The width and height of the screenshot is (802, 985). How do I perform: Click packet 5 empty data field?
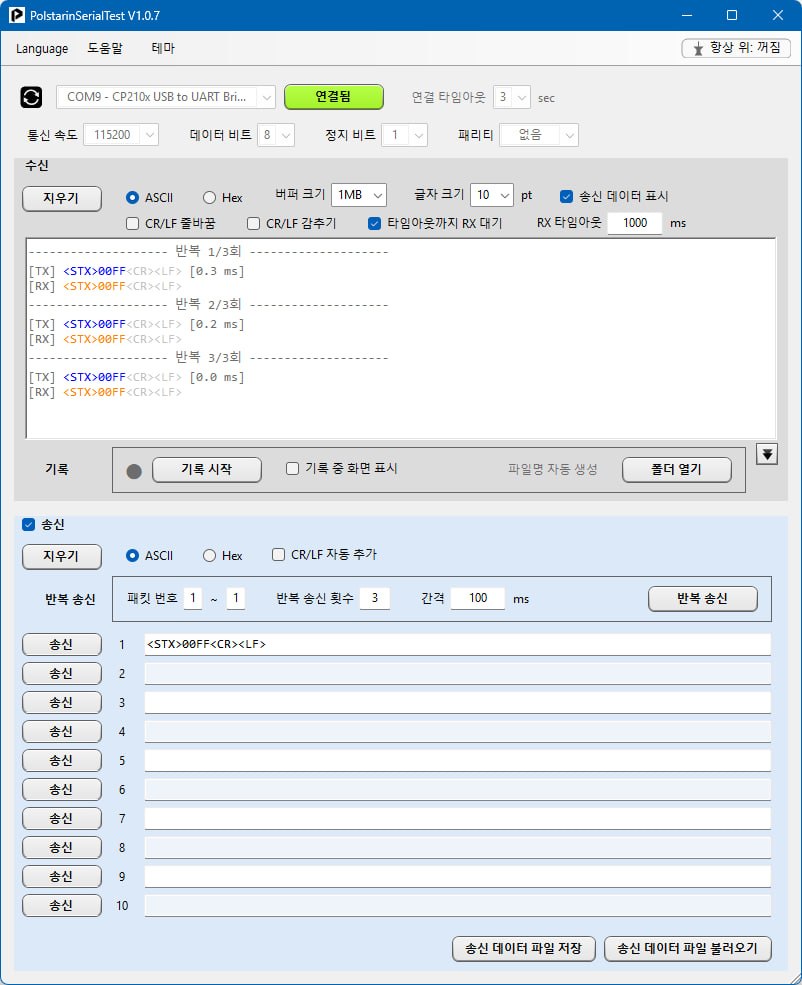(x=457, y=761)
